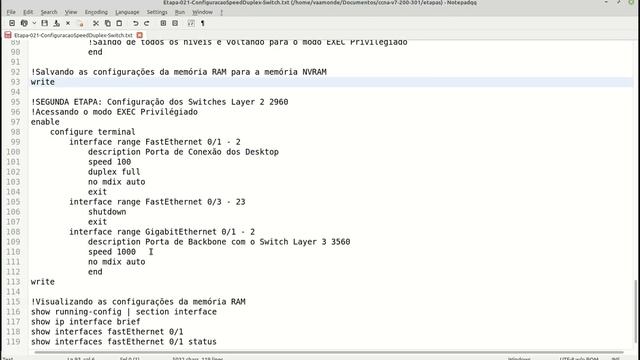Save the file using the floppy icon
Image resolution: width=640 pixels, height=360 pixels.
[x=44, y=23]
